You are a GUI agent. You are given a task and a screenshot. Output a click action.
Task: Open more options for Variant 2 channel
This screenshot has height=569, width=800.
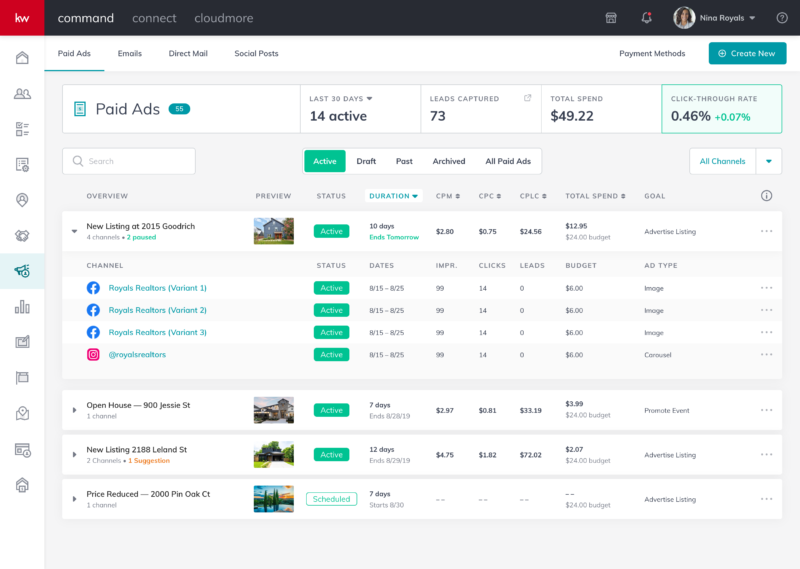(x=766, y=310)
